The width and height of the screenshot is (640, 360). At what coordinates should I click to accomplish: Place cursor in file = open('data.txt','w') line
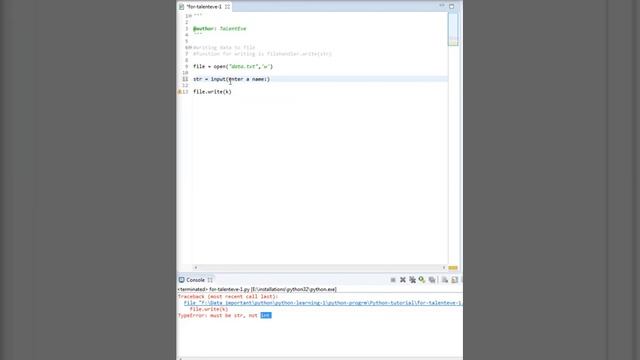click(x=233, y=66)
